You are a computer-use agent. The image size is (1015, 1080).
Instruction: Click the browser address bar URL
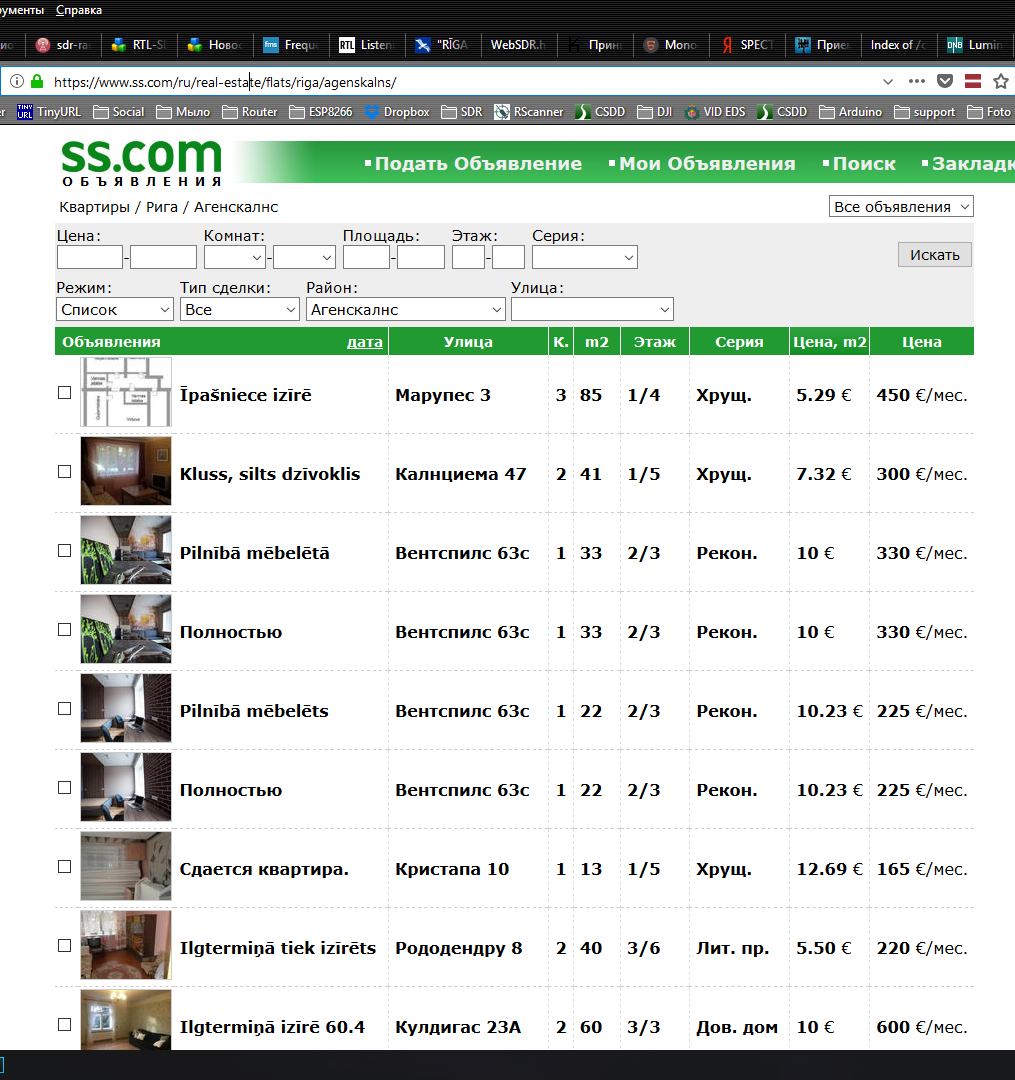pyautogui.click(x=224, y=82)
